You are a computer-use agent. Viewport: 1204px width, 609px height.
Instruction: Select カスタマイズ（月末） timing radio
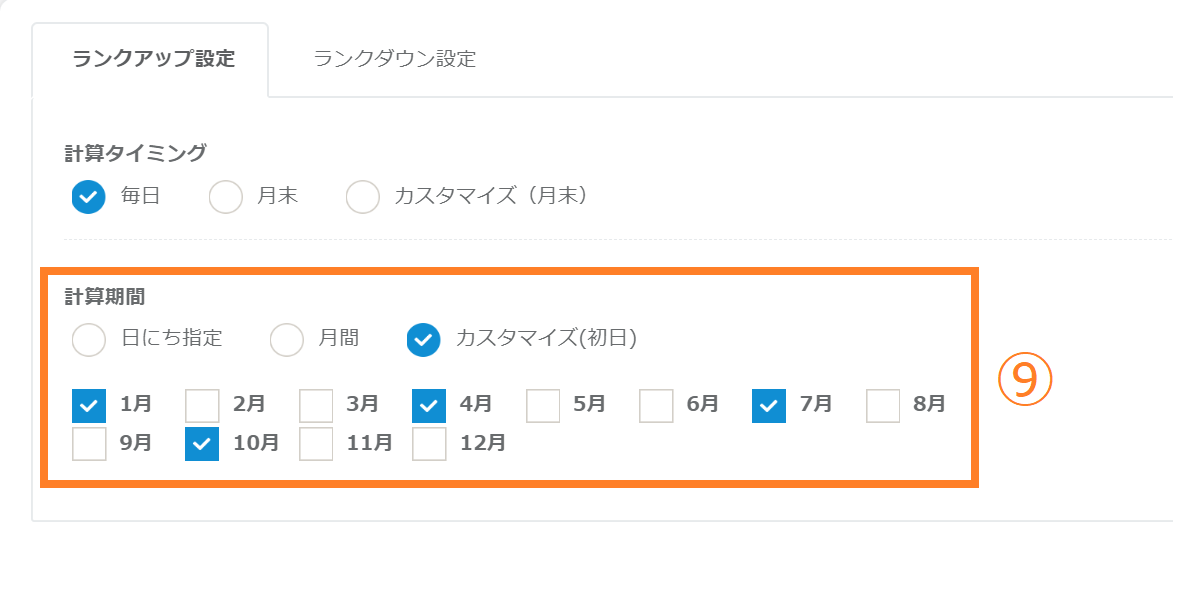[x=363, y=197]
